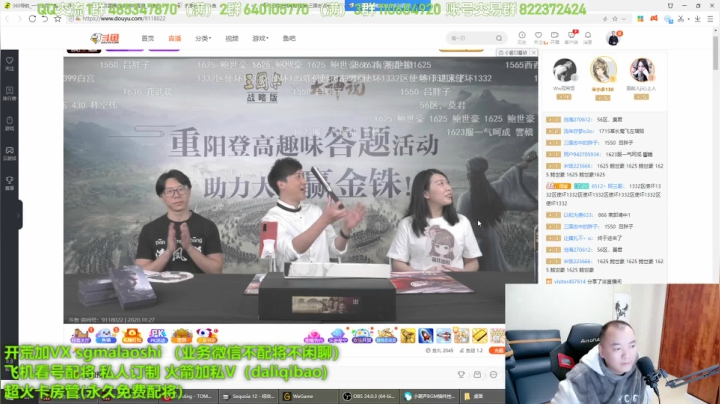Click the smiley-minus icon near chat input
Image resolution: width=720 pixels, height=404 pixels.
494,375
